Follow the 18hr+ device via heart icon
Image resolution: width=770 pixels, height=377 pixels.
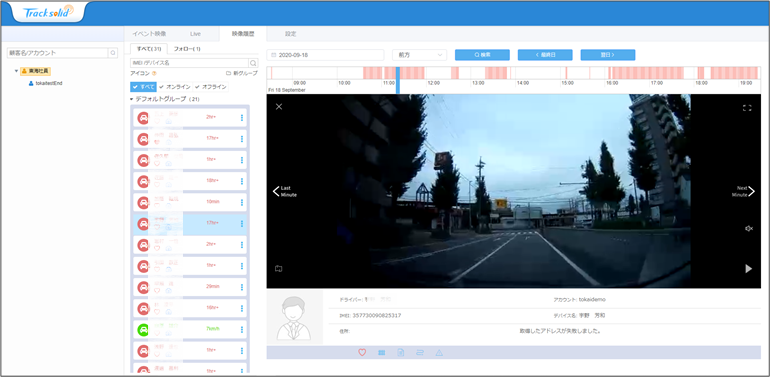pyautogui.click(x=157, y=185)
